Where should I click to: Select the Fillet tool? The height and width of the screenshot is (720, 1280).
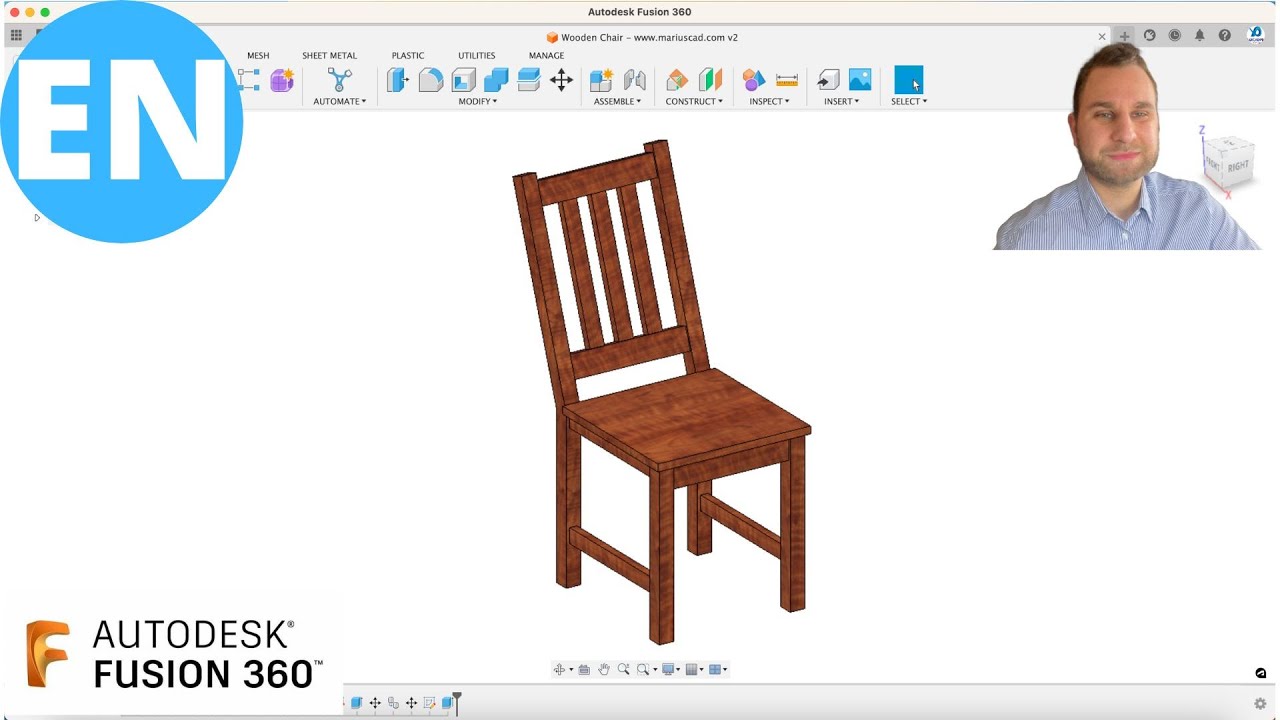[430, 80]
